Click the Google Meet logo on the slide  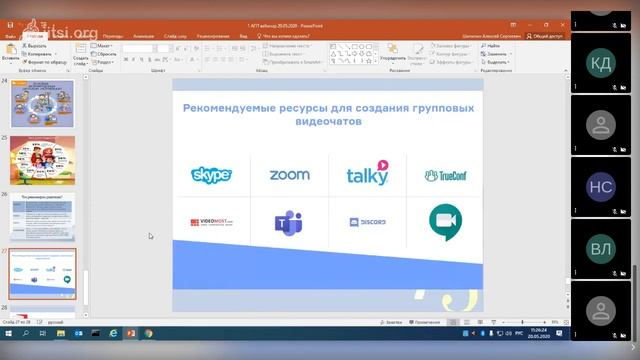point(445,222)
